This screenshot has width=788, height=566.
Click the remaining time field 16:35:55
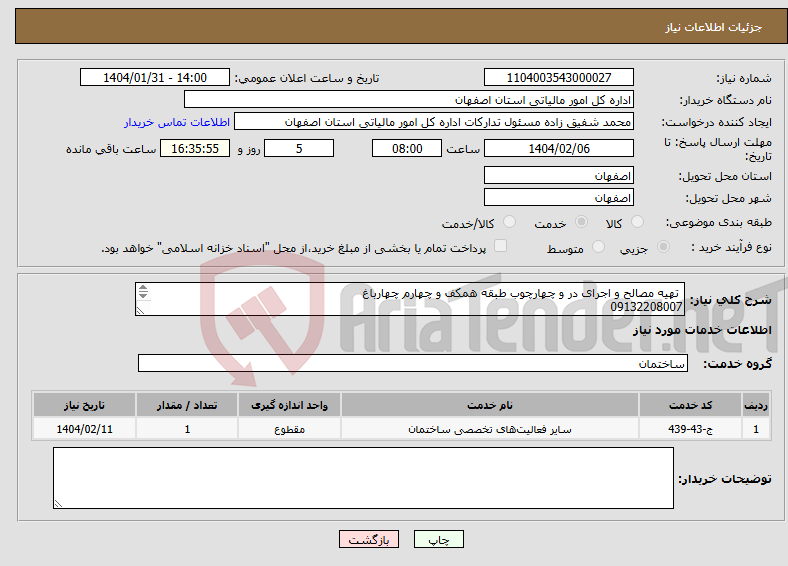(x=195, y=148)
